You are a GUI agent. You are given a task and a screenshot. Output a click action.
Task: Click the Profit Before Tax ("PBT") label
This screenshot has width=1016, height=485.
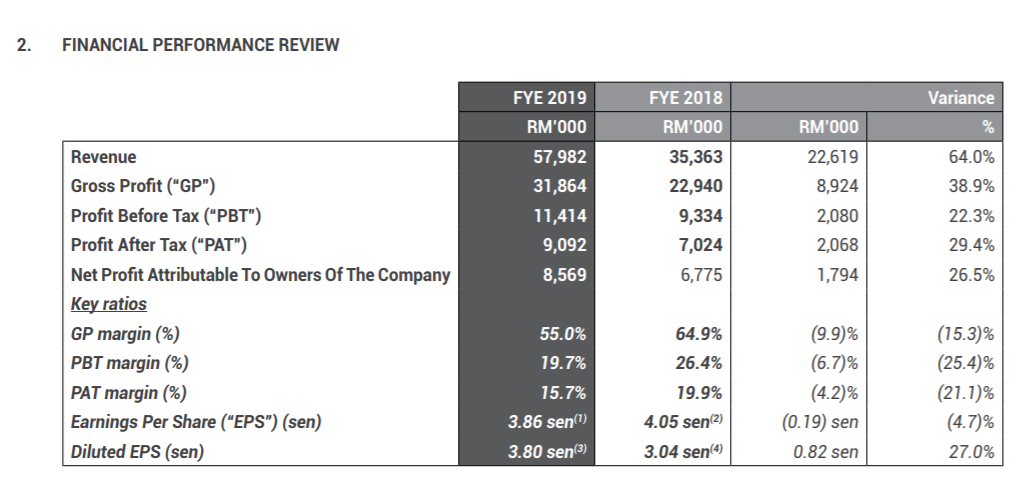166,216
